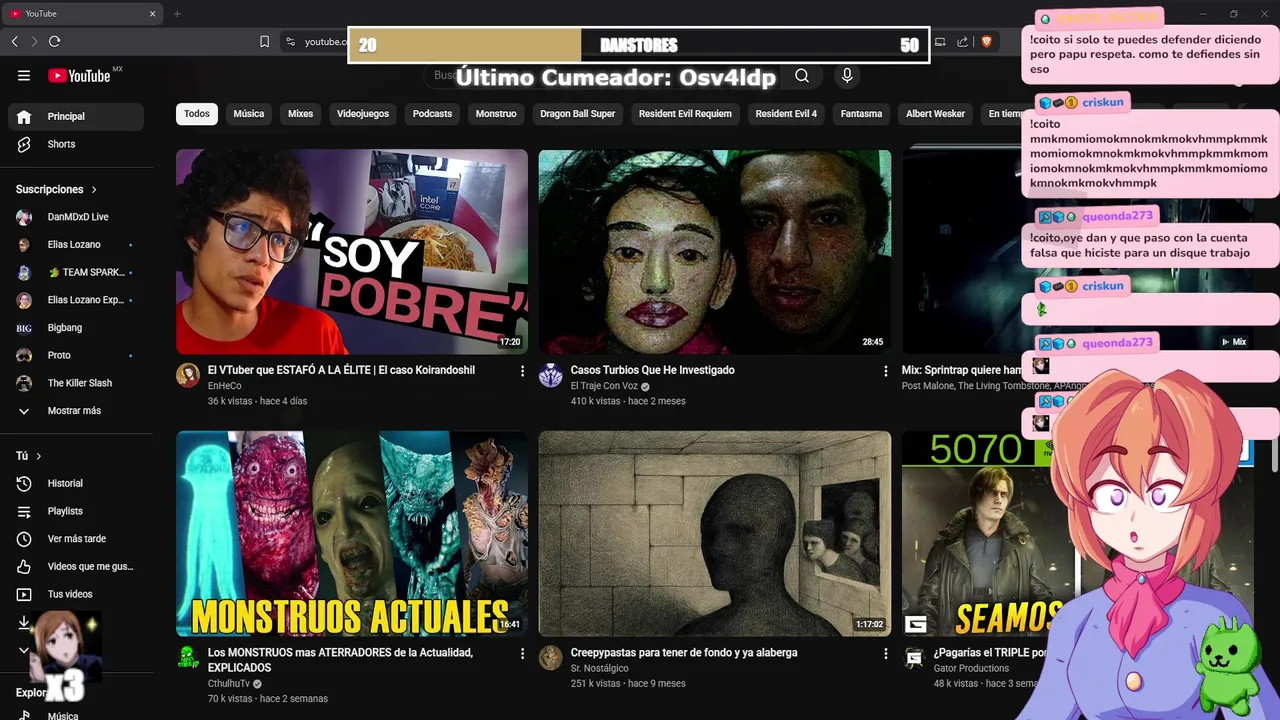
Task: Open a new browser tab with plus
Action: click(177, 14)
